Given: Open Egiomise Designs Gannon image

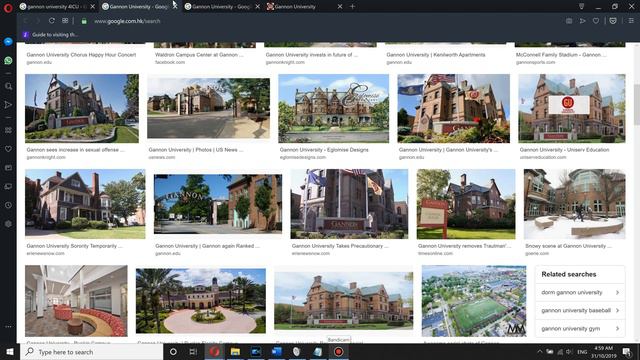Looking at the screenshot, I should pos(333,108).
